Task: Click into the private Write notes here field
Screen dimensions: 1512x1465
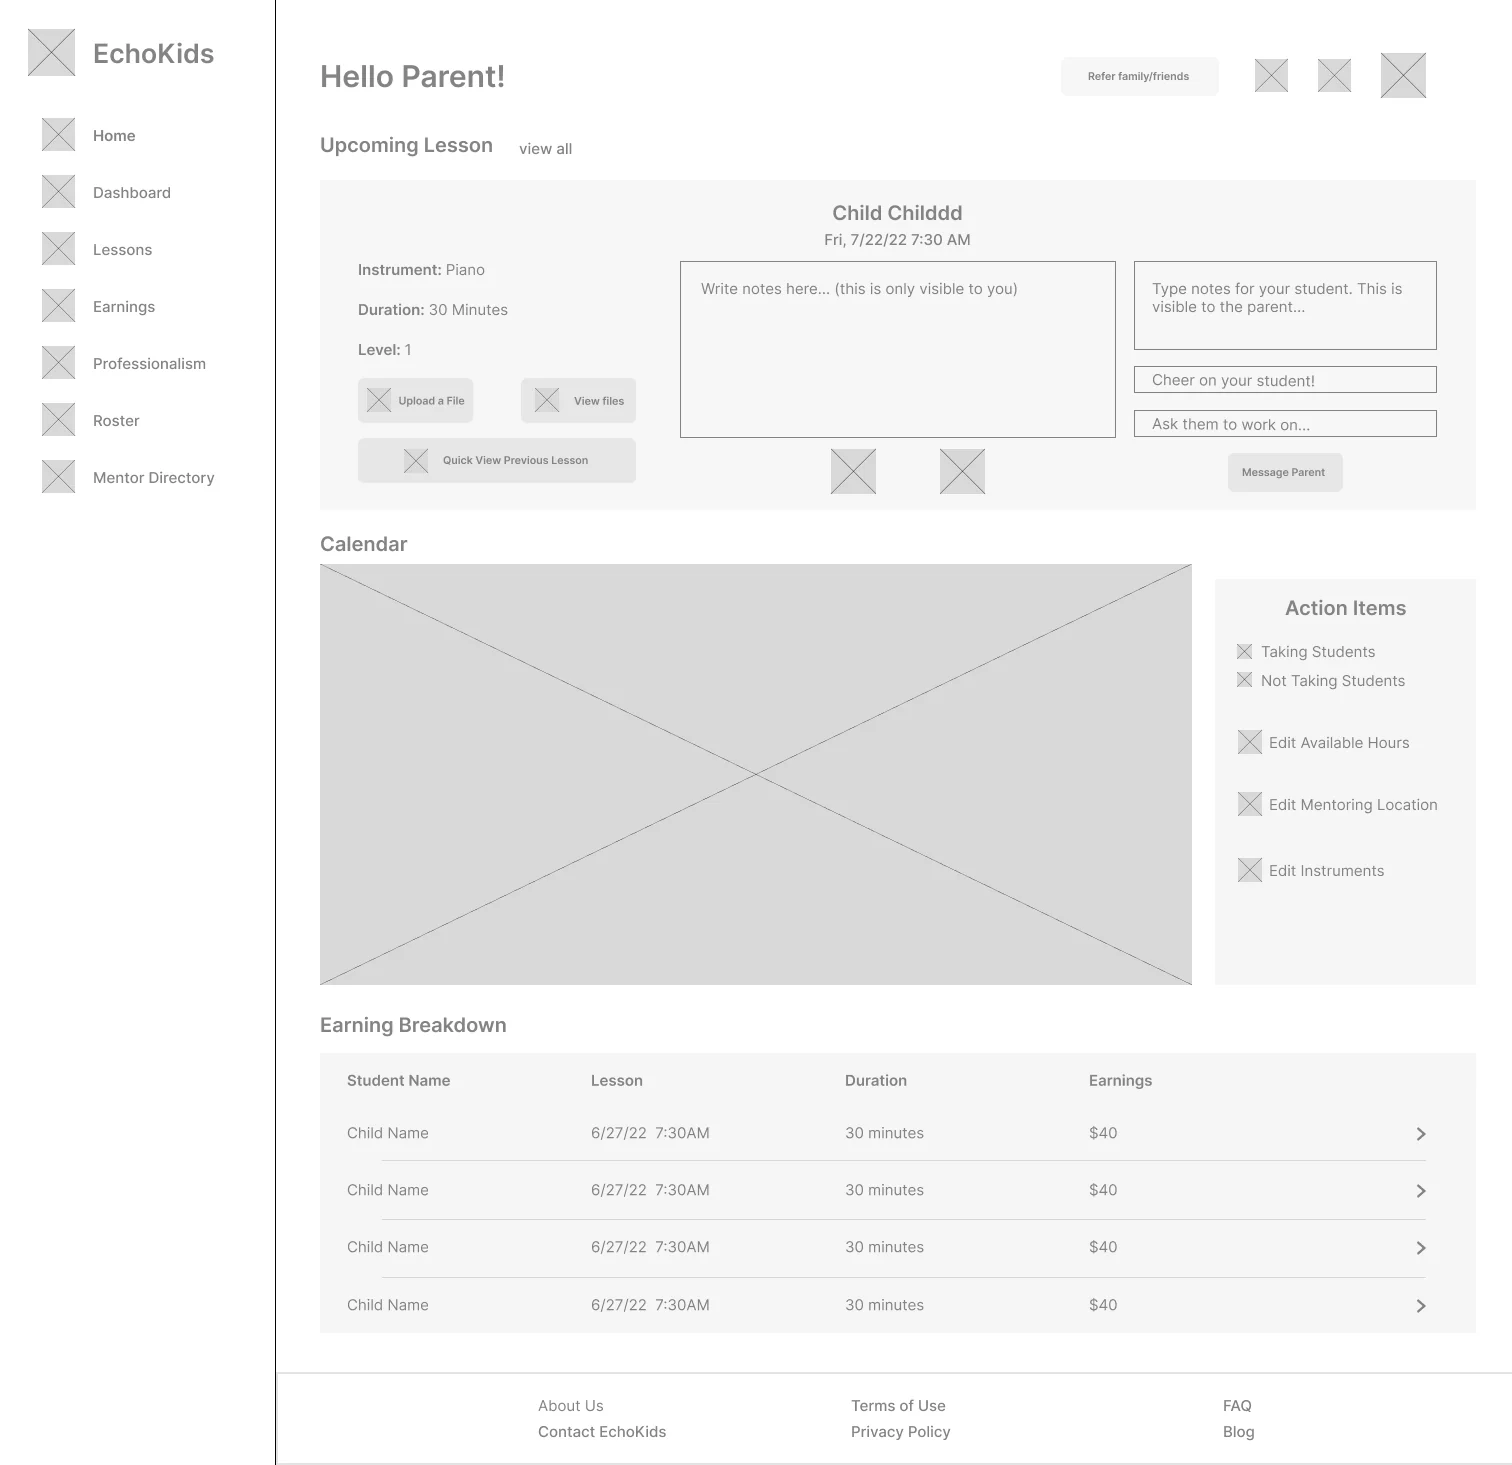Action: pos(898,349)
